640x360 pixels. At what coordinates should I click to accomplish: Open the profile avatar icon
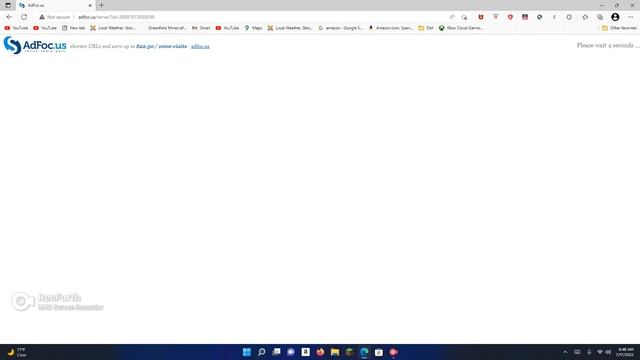tap(615, 17)
